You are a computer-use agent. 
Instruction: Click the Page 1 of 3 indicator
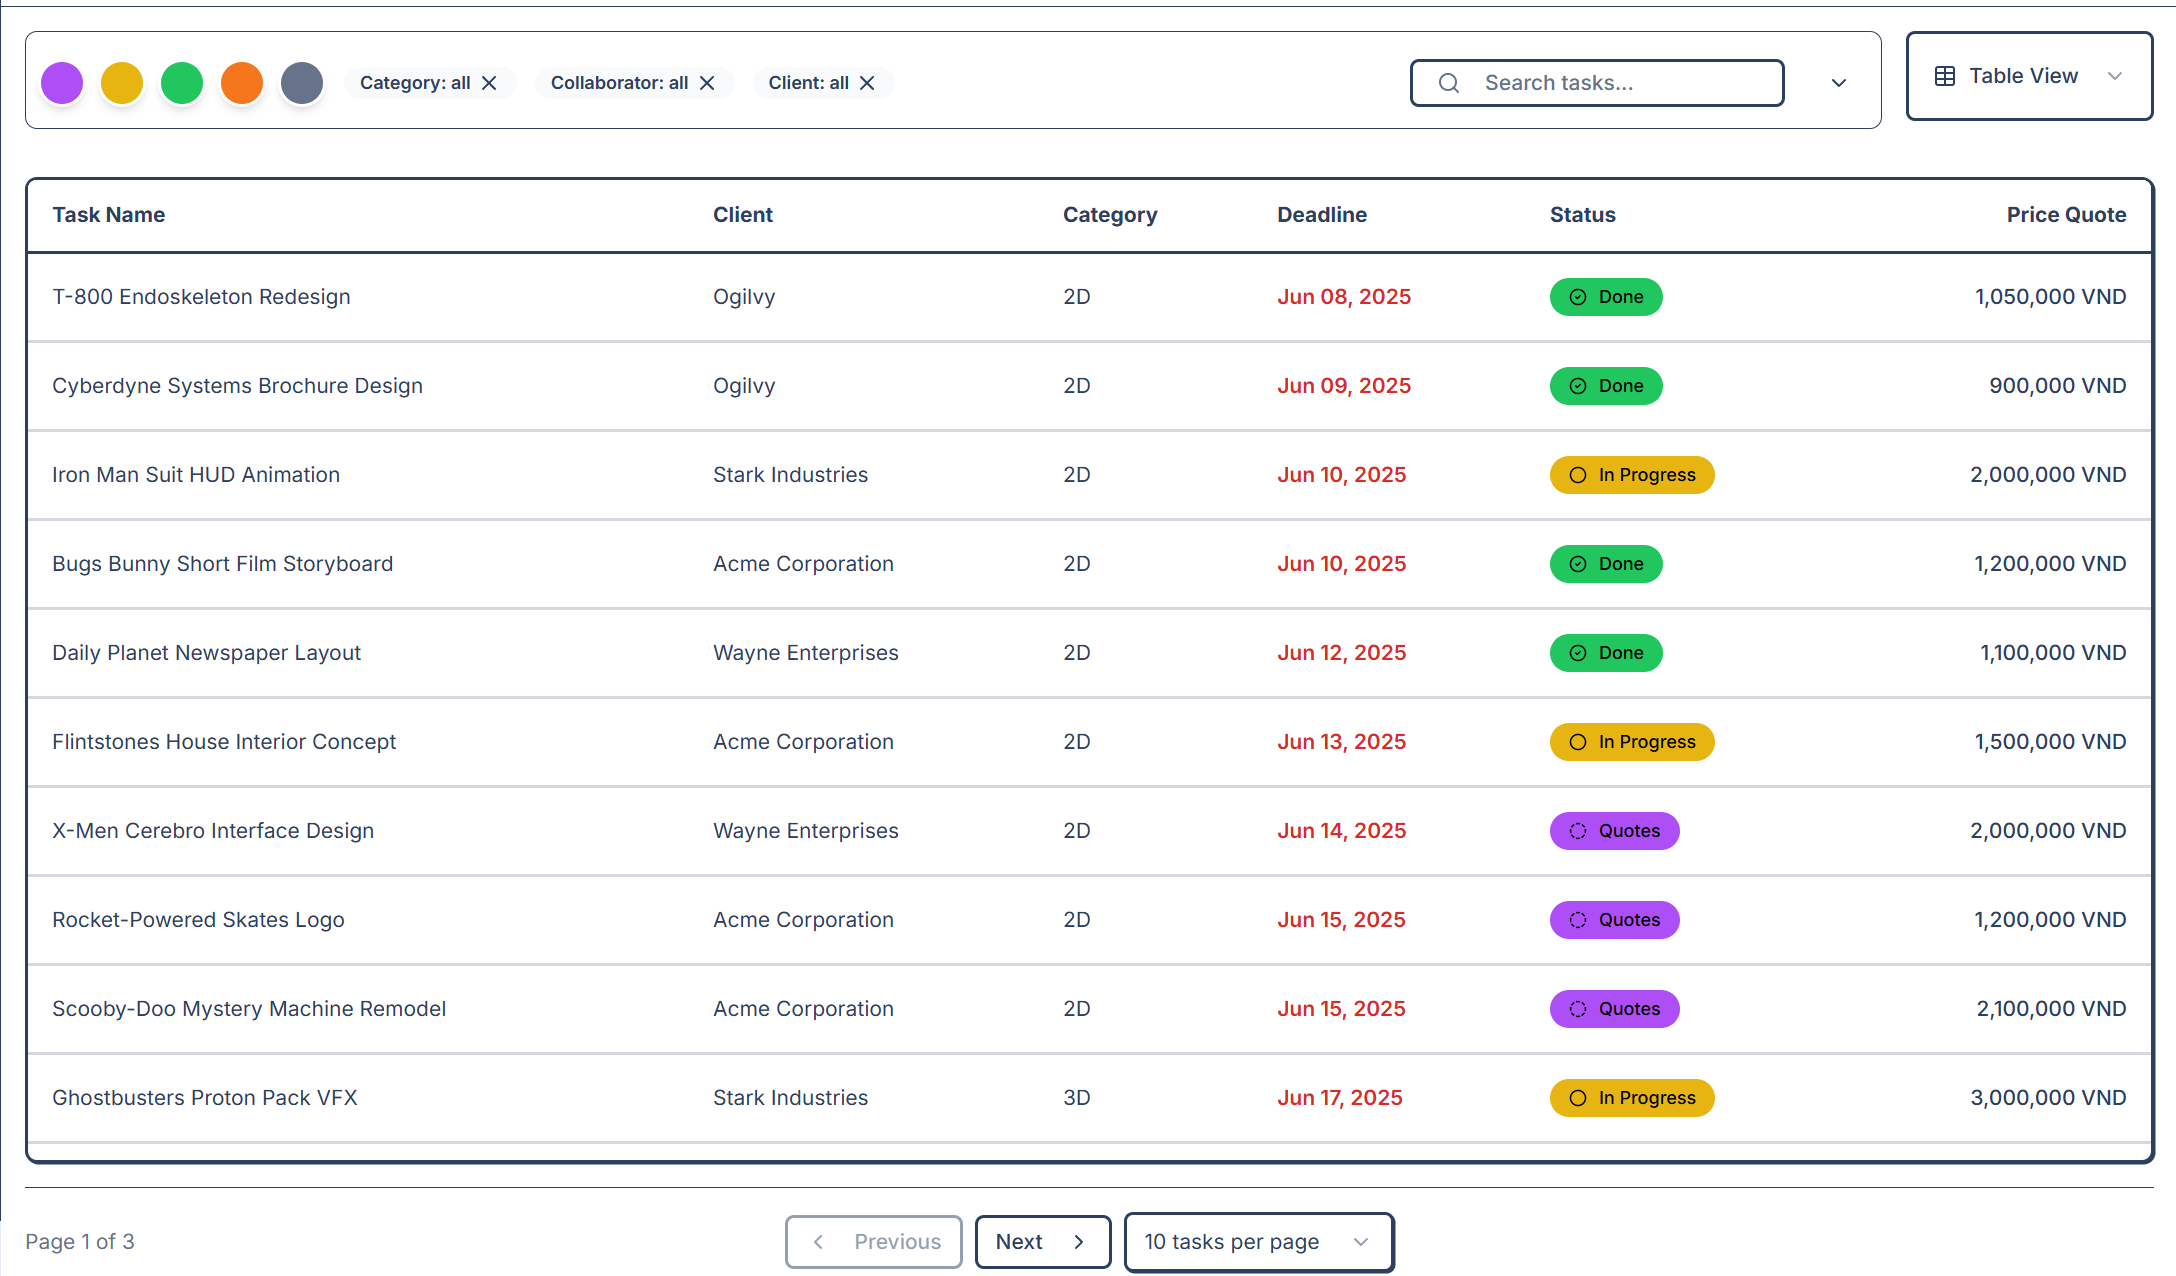pos(80,1242)
